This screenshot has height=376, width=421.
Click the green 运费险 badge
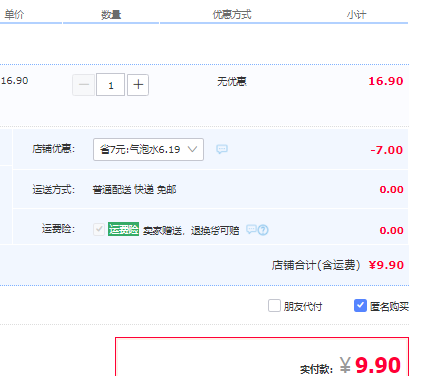point(123,229)
